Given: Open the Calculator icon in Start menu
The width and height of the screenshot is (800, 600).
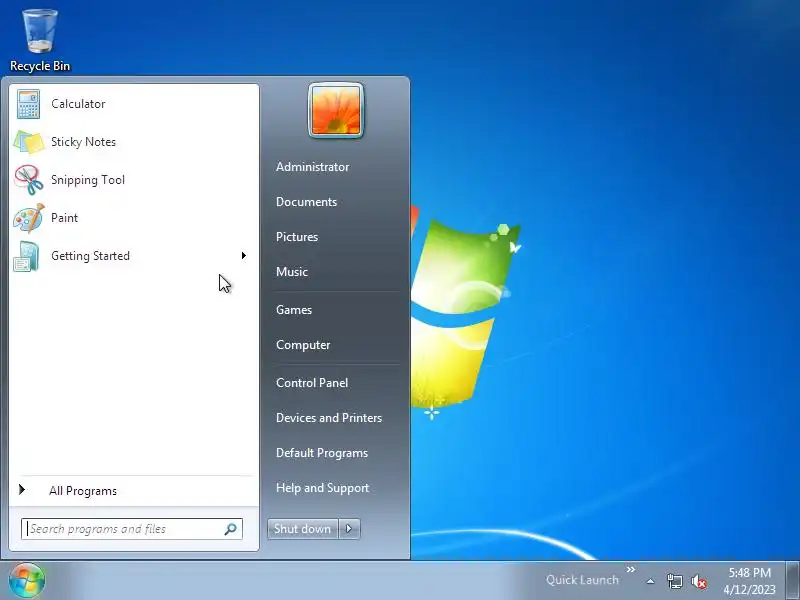Looking at the screenshot, I should coord(28,104).
